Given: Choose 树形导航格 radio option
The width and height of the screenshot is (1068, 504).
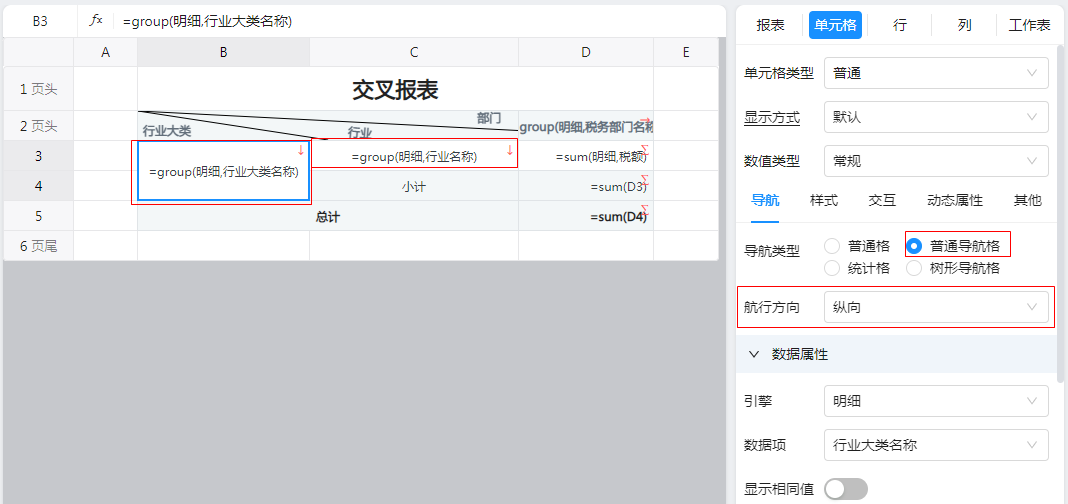Looking at the screenshot, I should pyautogui.click(x=914, y=268).
